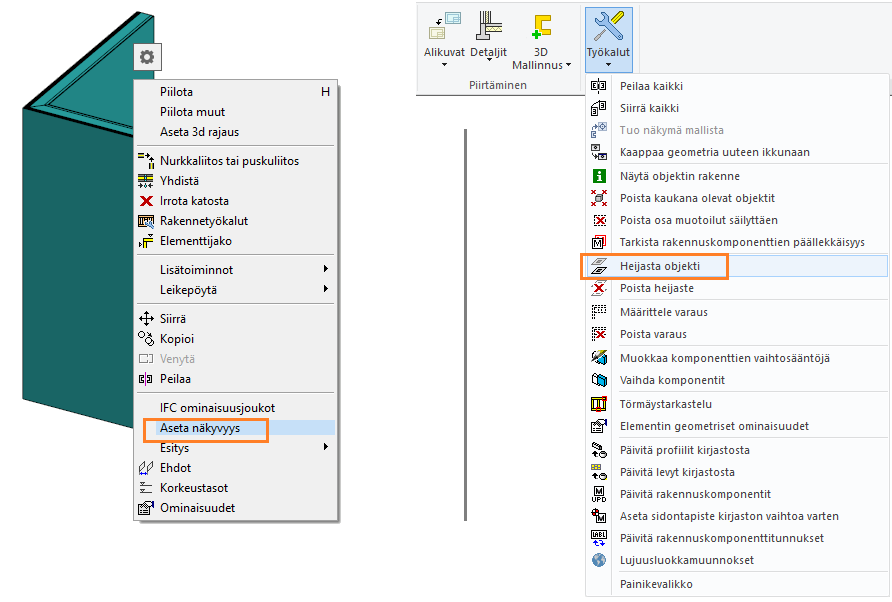Choose Aseta näkyvyys in the context menu
Image resolution: width=892 pixels, height=602 pixels.
tap(200, 428)
